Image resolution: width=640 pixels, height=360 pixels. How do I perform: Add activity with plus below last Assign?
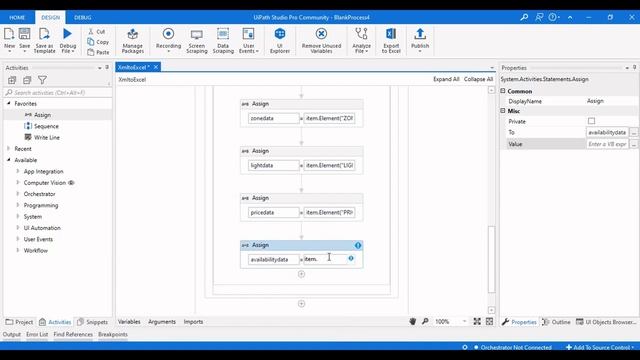[301, 274]
